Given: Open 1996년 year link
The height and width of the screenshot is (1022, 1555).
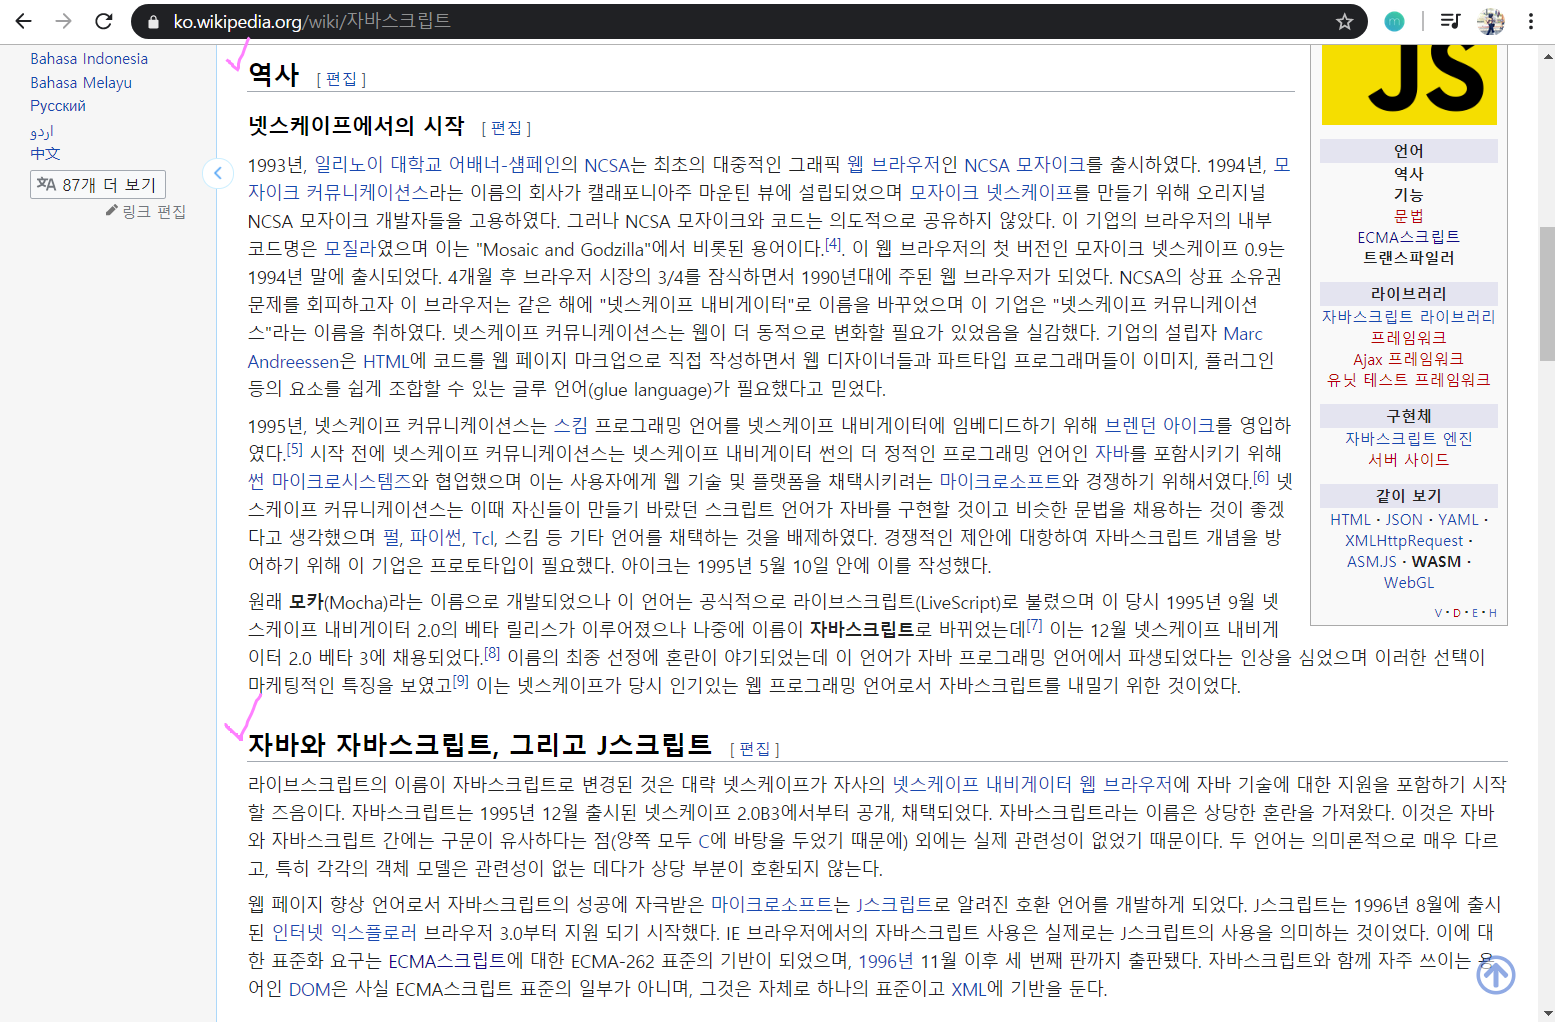Looking at the screenshot, I should 885,960.
